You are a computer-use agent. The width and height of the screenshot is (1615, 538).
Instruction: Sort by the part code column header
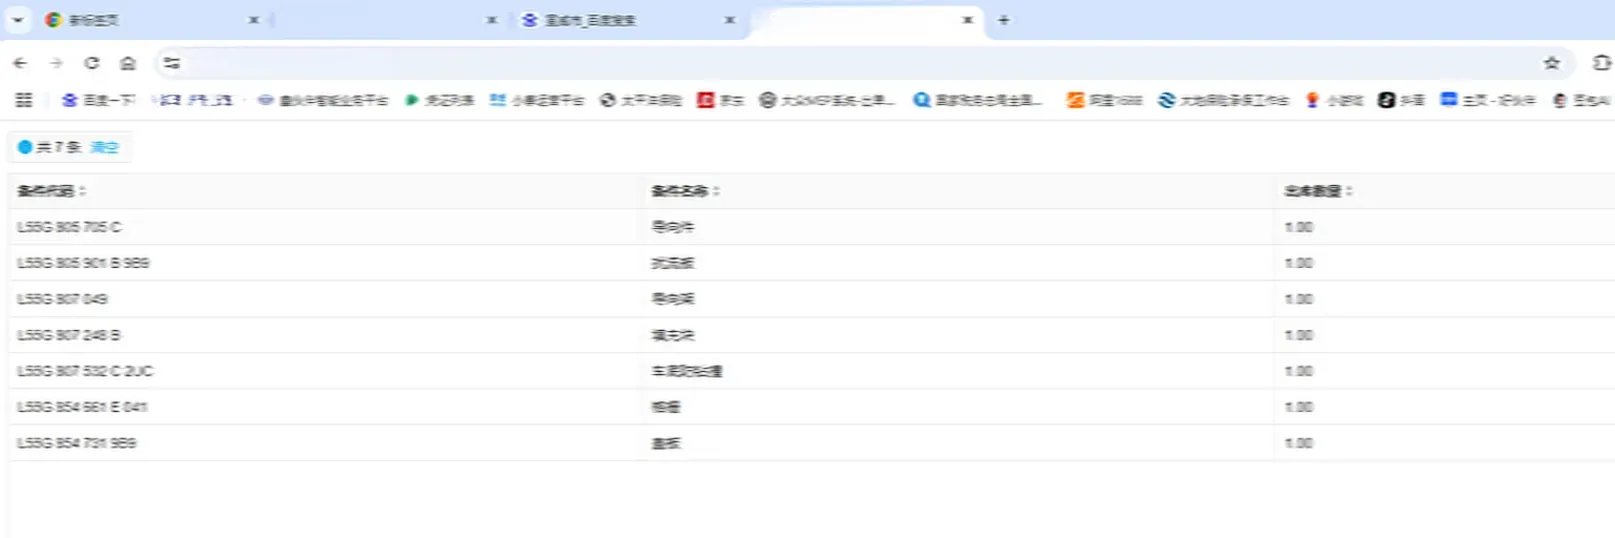click(x=51, y=191)
